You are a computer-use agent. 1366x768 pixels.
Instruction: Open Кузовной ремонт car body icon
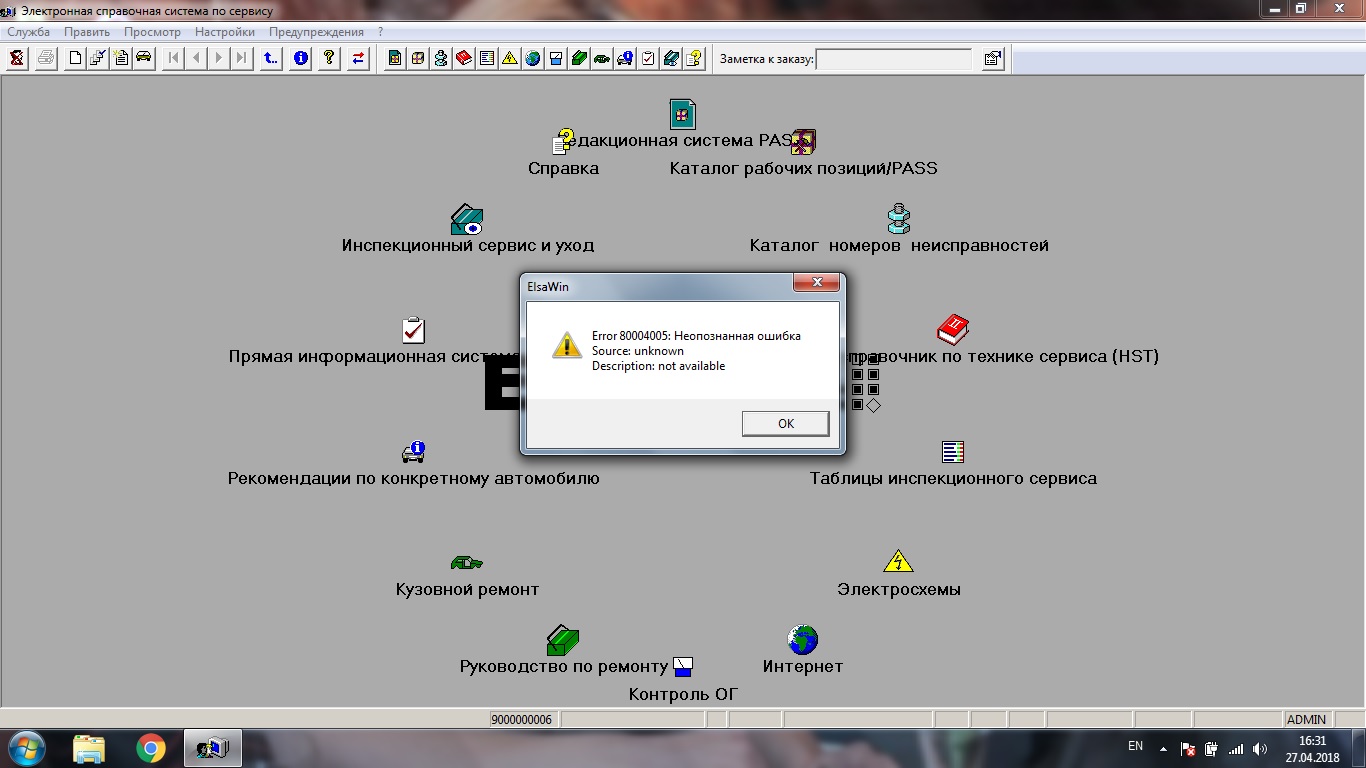click(x=466, y=563)
